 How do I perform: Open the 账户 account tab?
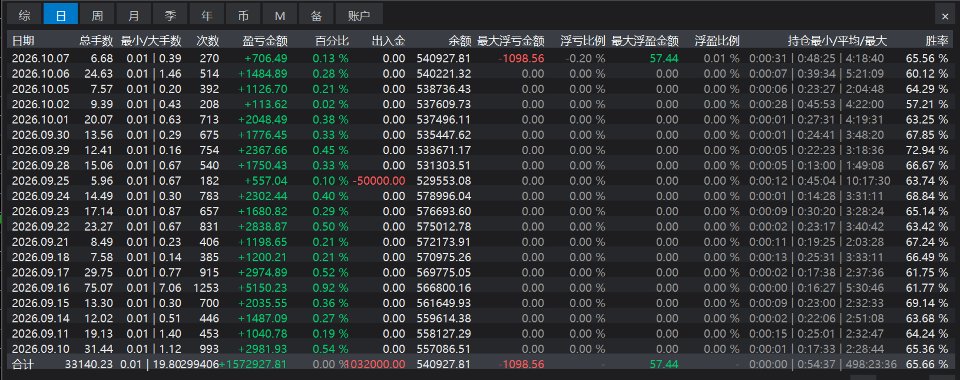pyautogui.click(x=359, y=15)
